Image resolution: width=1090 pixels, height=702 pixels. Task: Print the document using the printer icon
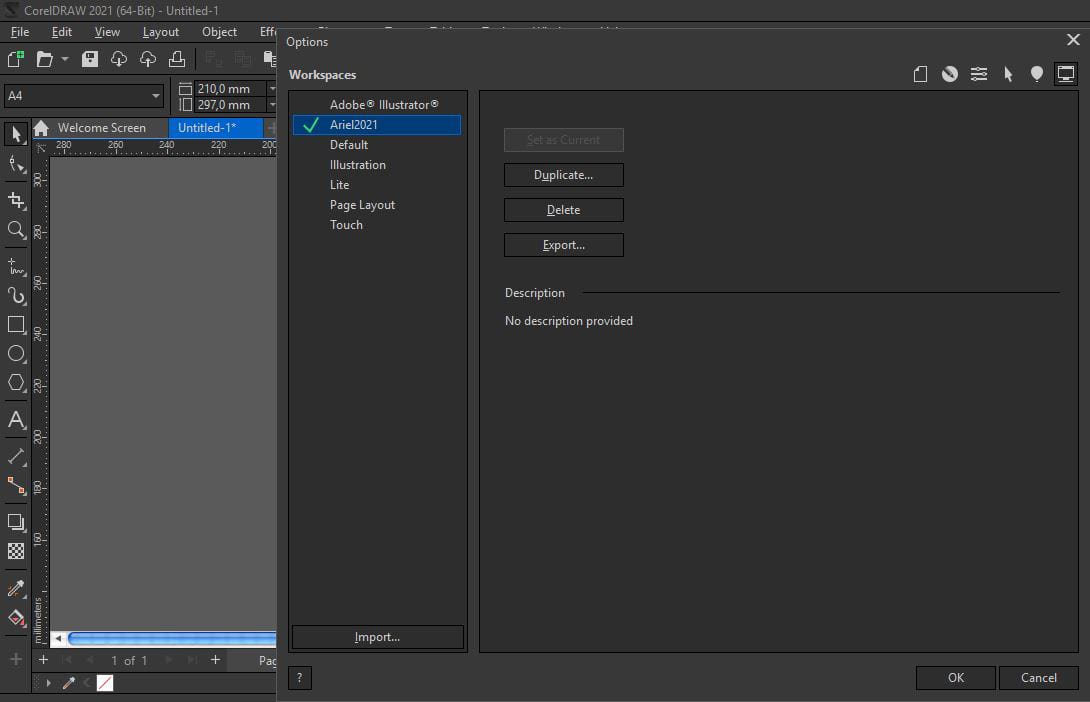[177, 59]
